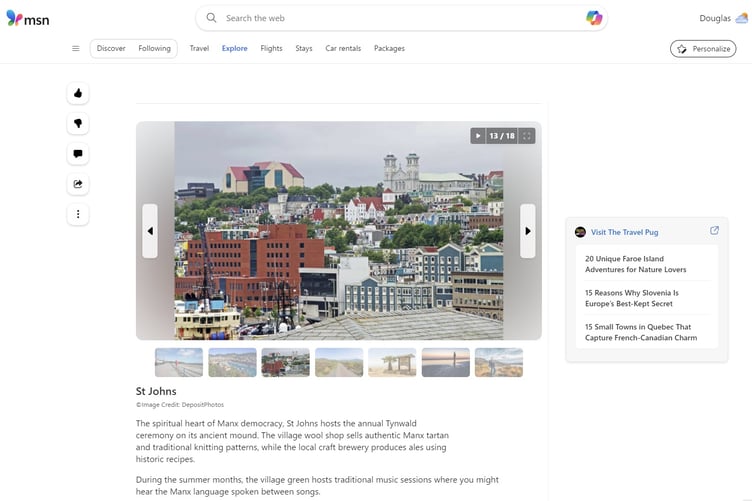The width and height of the screenshot is (752, 501).
Task: Open Copilot from the search bar icon
Action: (594, 18)
